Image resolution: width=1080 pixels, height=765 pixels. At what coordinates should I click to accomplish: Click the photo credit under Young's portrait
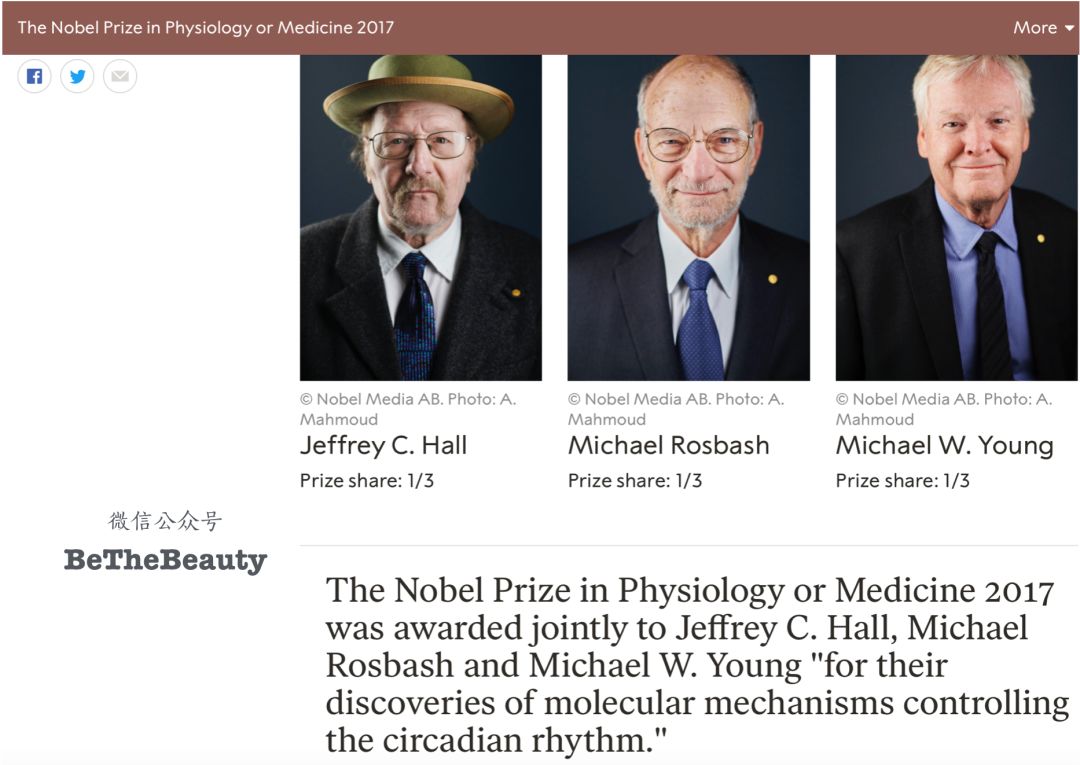pos(943,408)
